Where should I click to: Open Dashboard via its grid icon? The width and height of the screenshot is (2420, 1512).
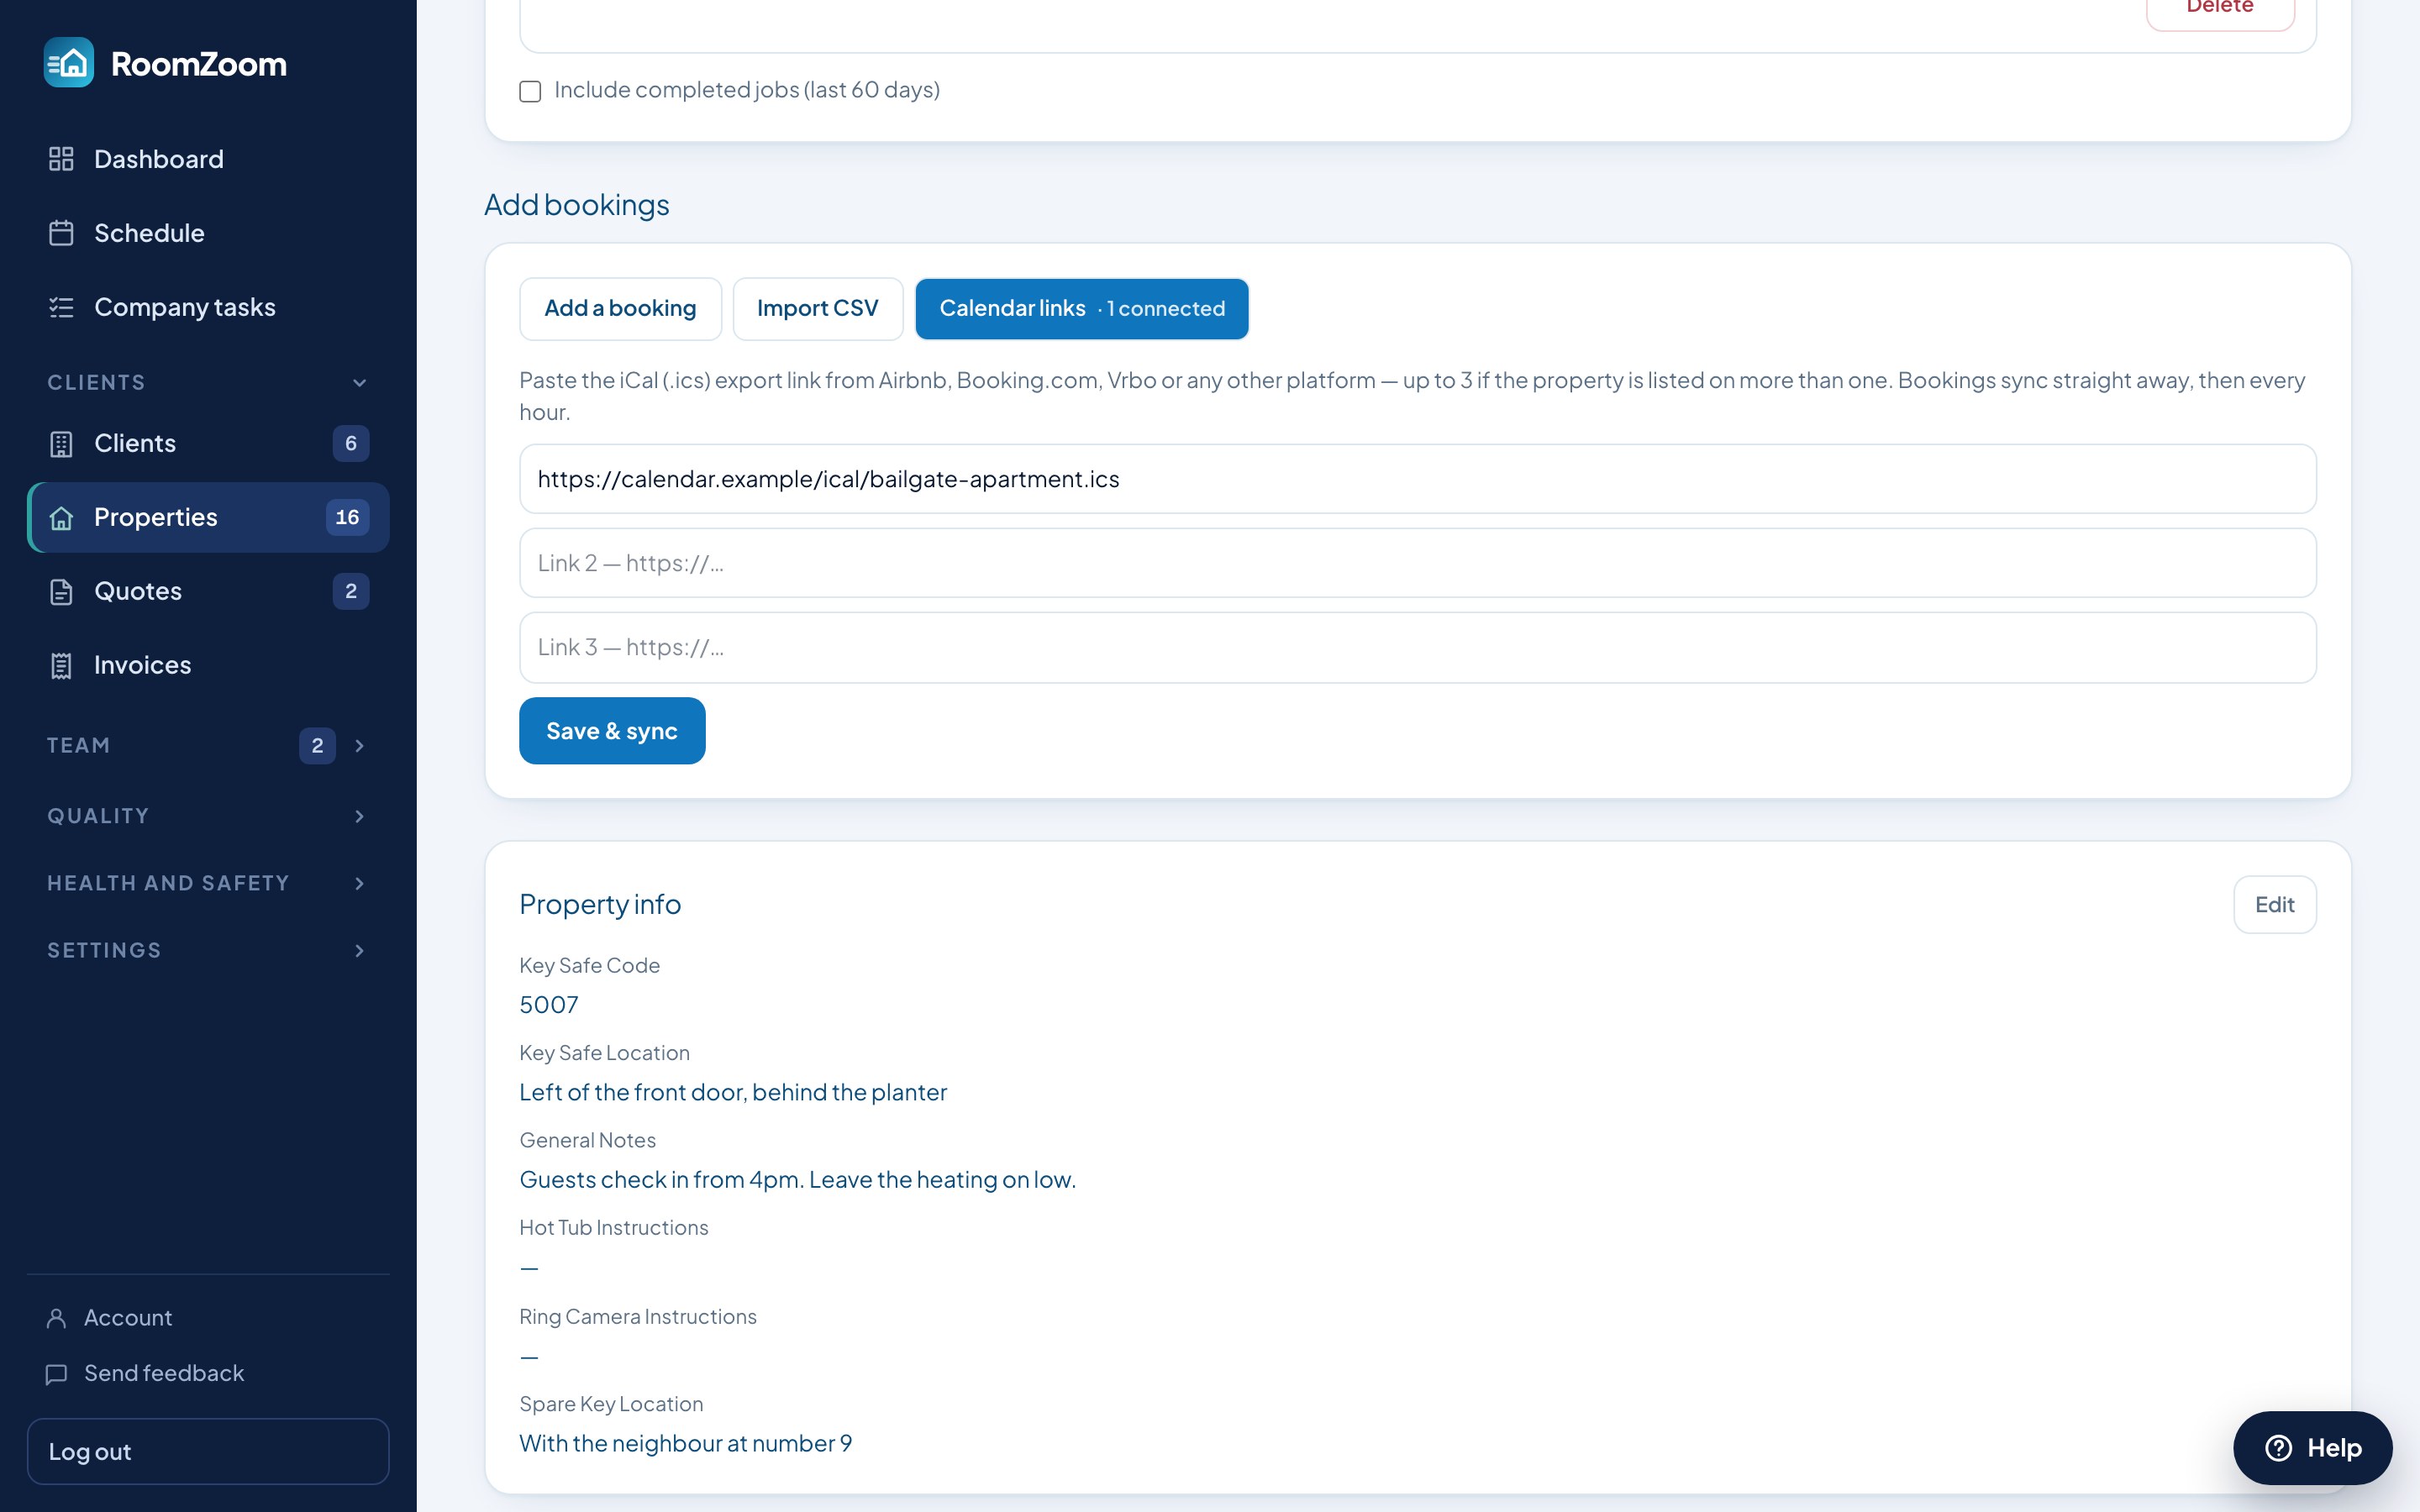click(61, 159)
